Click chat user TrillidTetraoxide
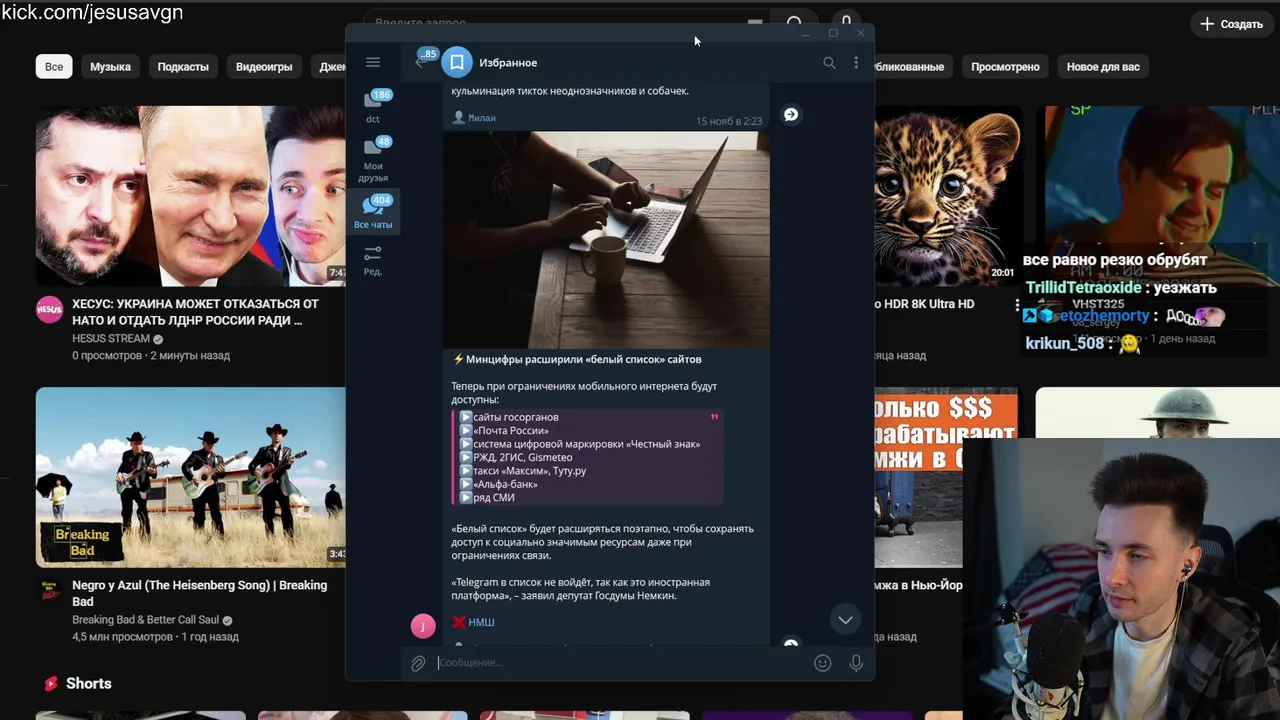Viewport: 1280px width, 720px height. pos(1084,288)
